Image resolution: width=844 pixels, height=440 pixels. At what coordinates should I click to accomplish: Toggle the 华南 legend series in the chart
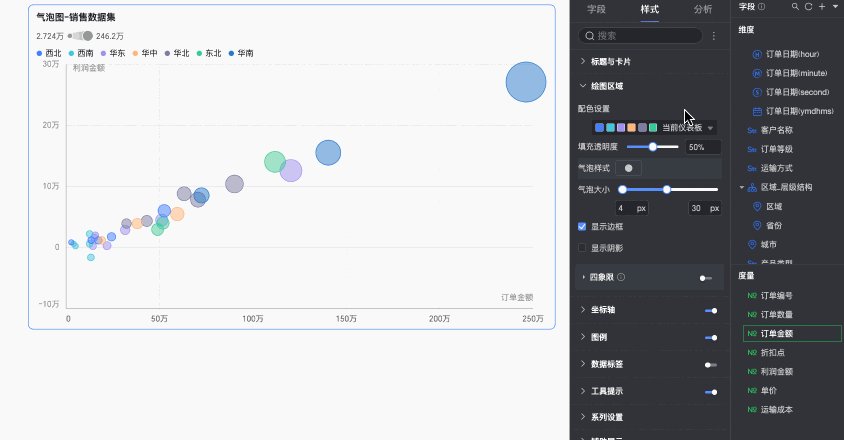241,53
